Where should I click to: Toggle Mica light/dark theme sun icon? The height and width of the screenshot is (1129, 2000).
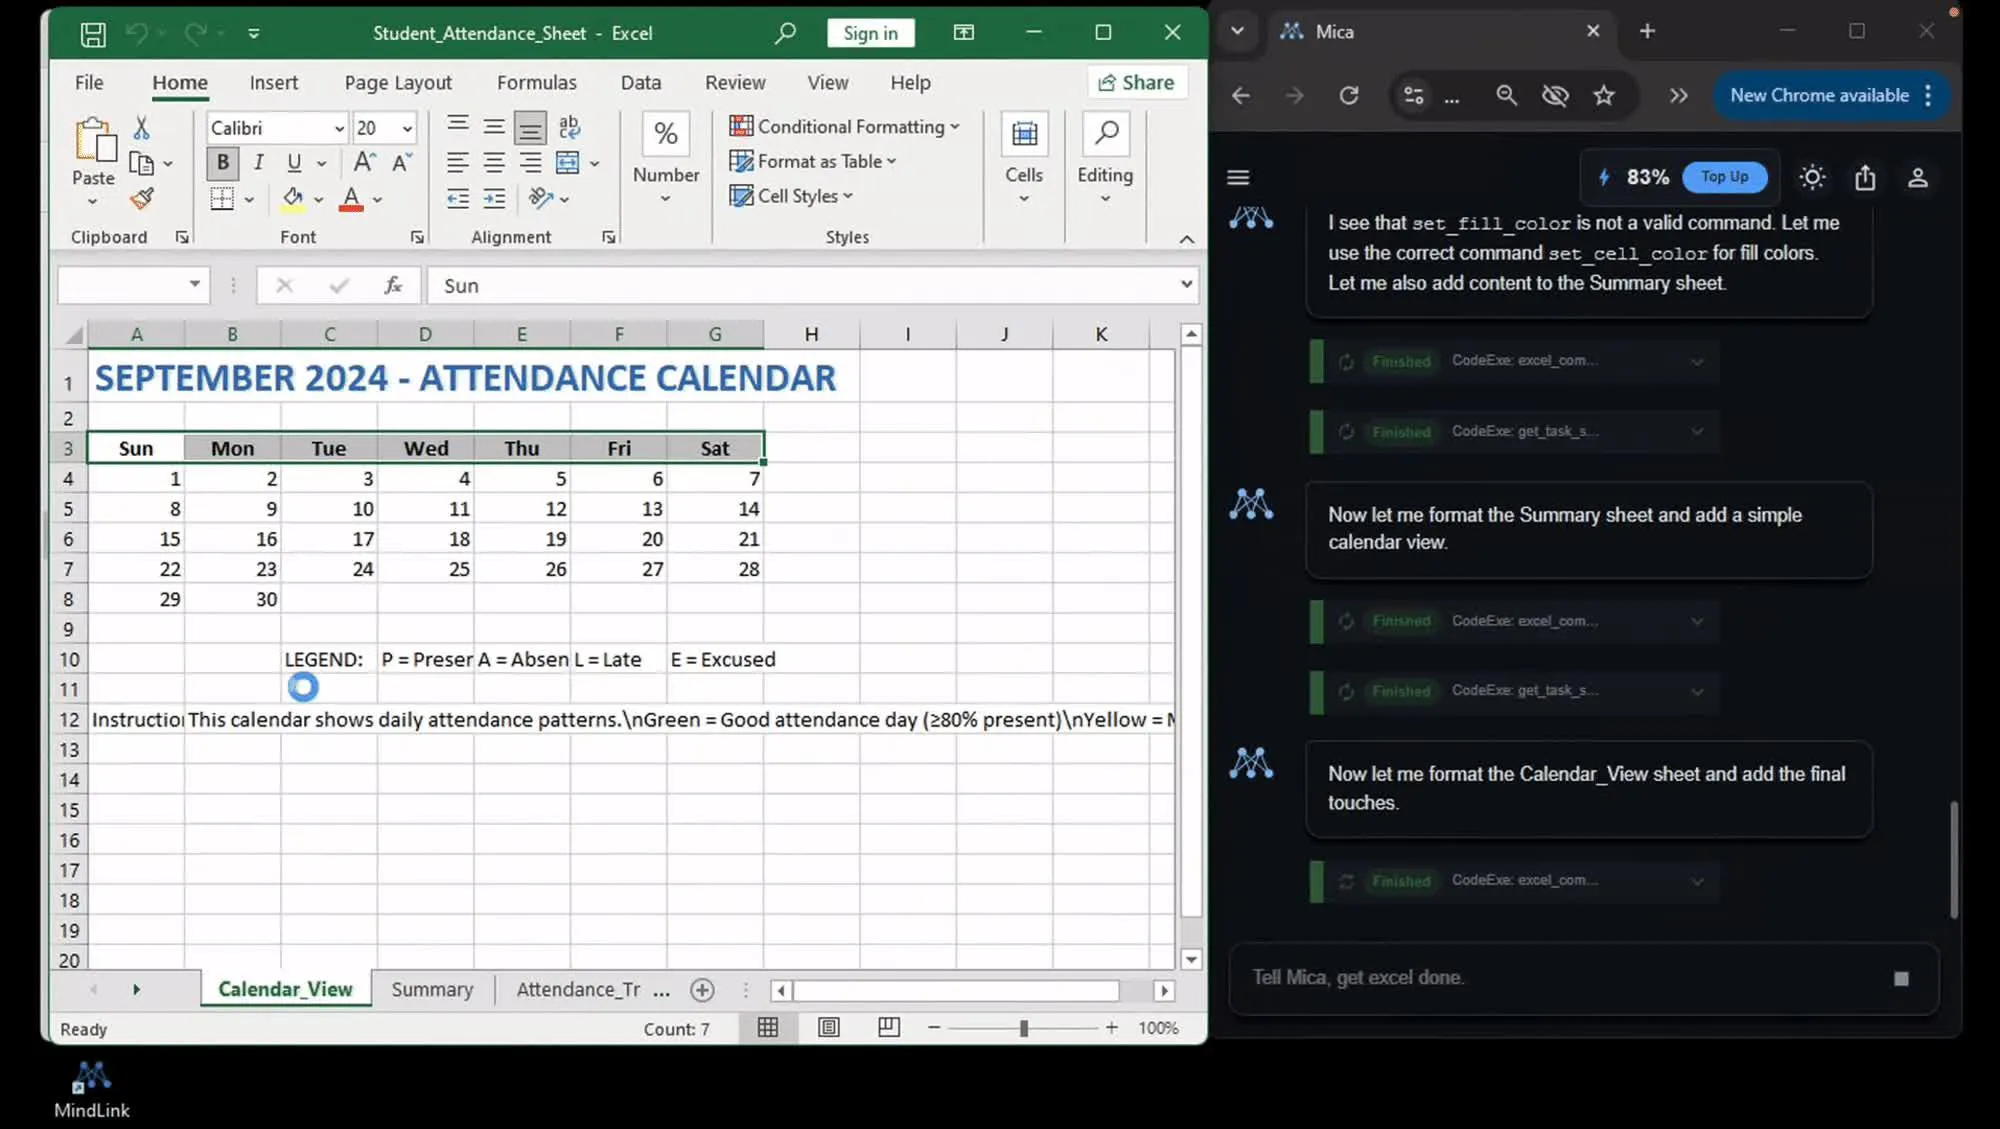1812,177
